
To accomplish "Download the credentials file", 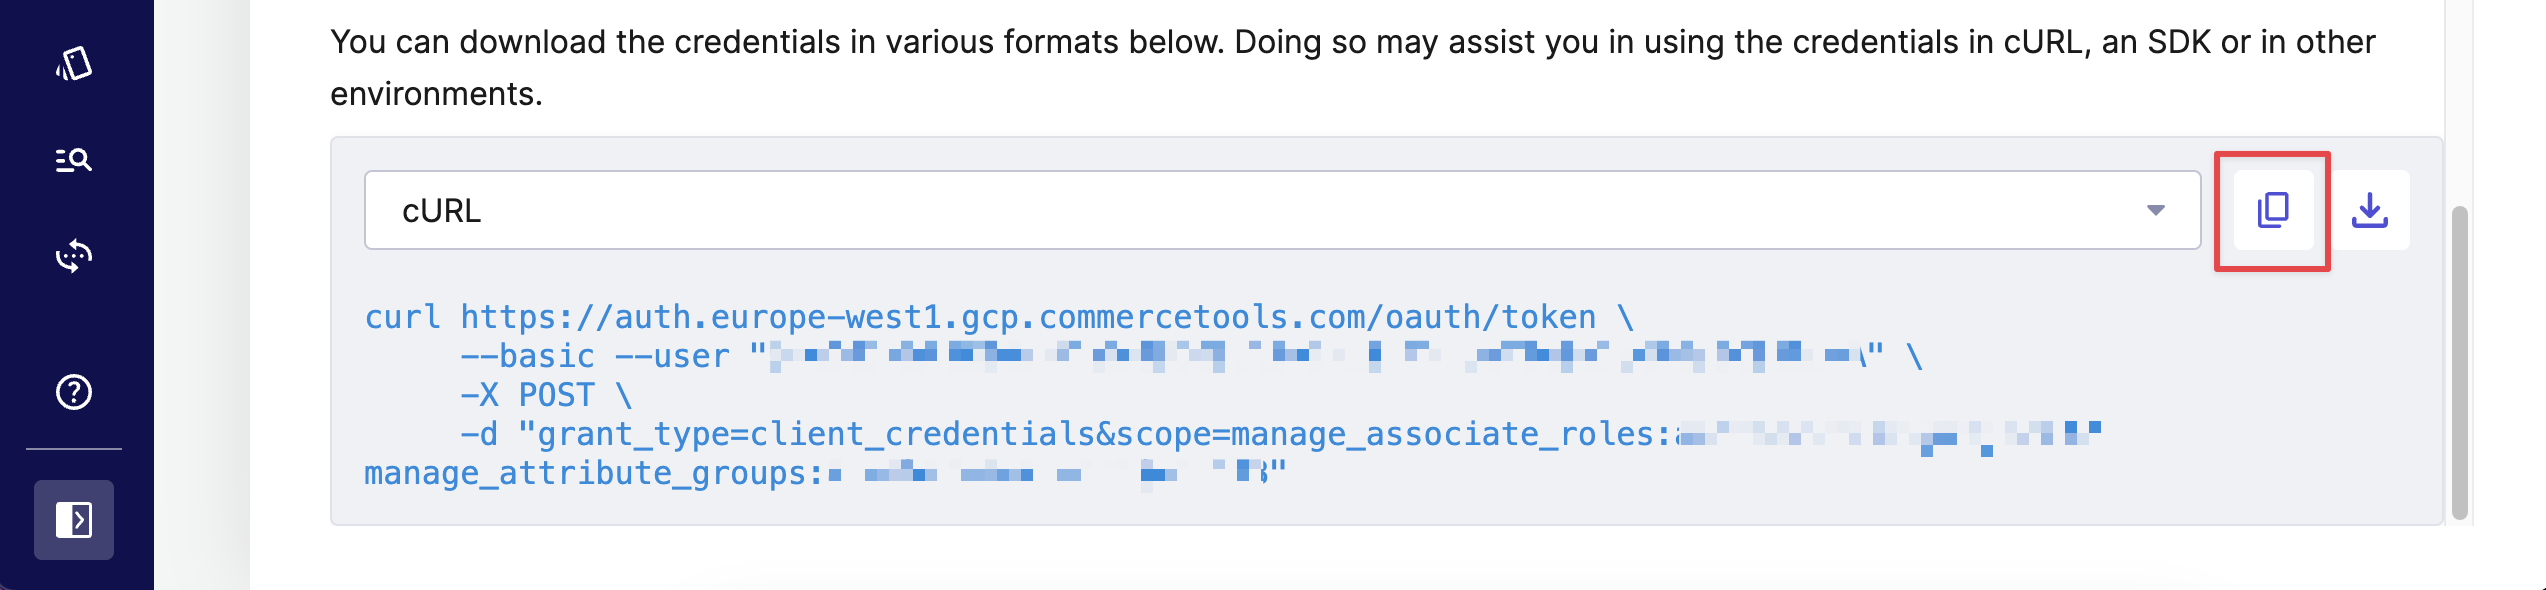I will [2369, 210].
